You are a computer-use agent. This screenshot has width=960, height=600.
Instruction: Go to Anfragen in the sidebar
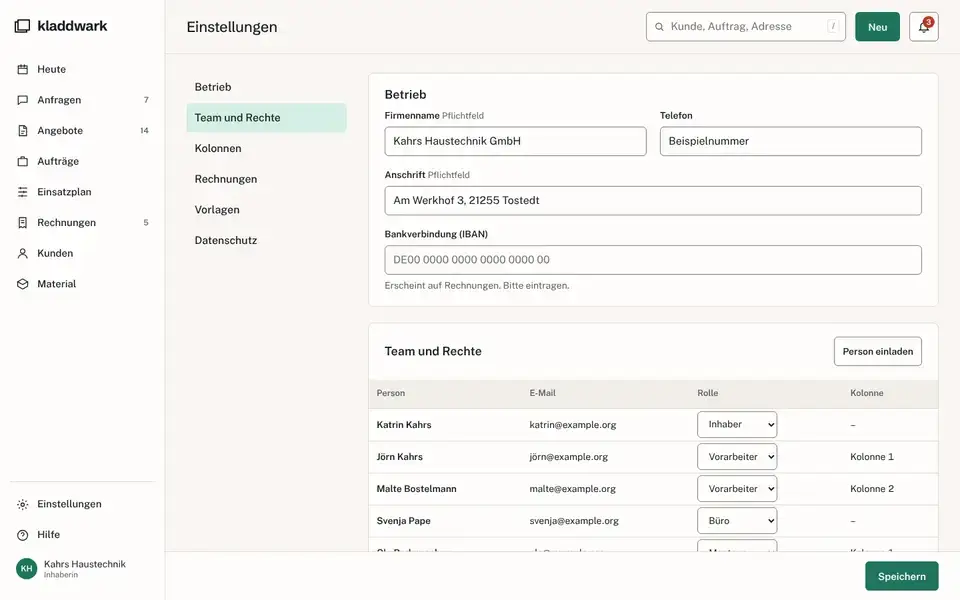tap(81, 100)
